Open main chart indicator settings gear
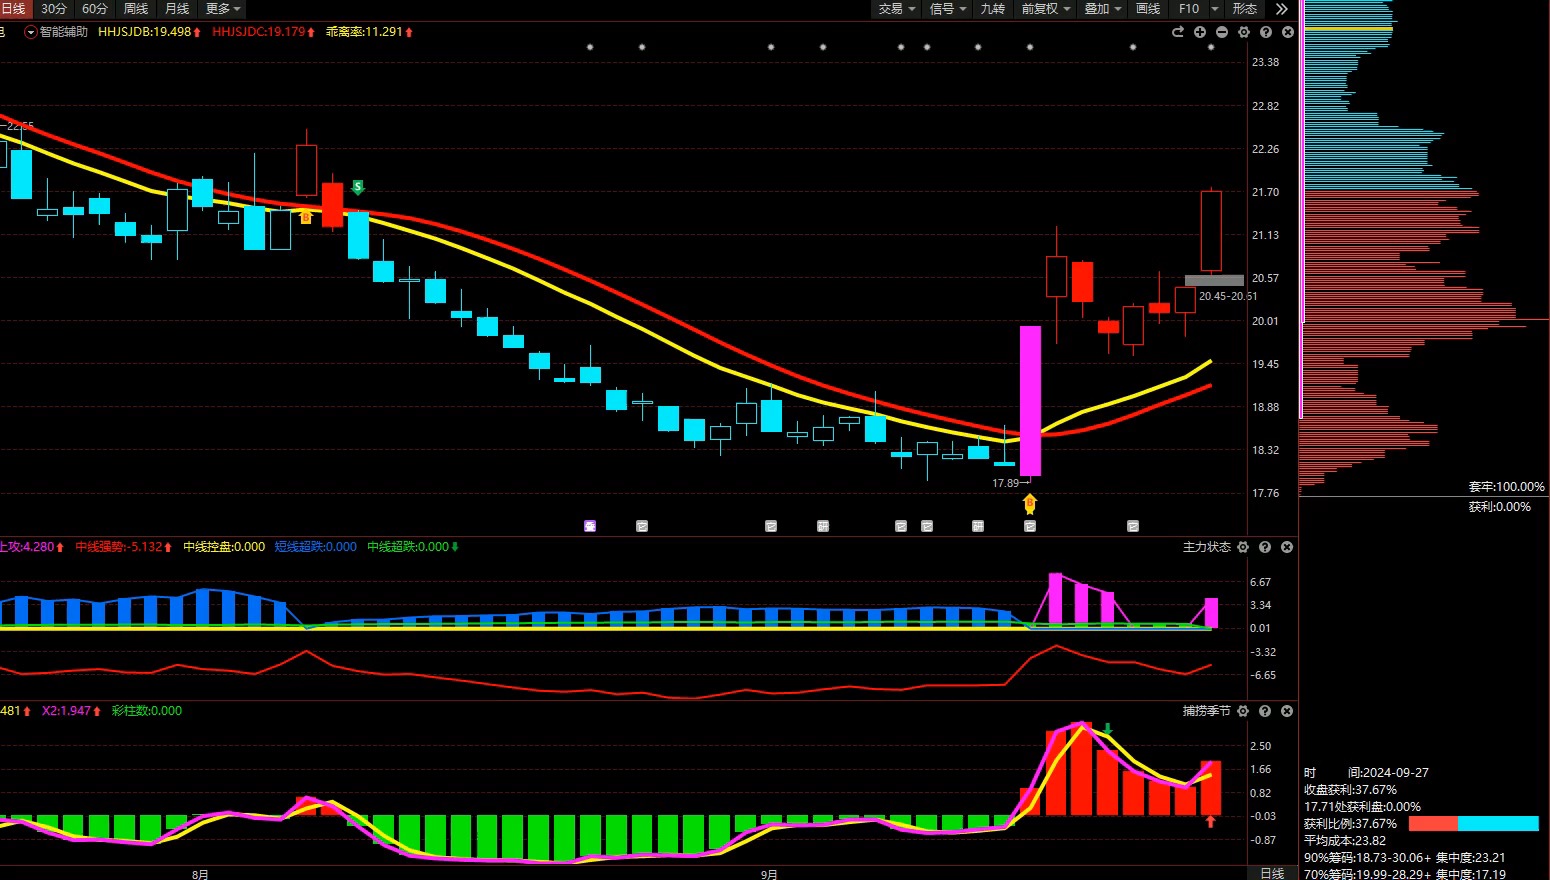1550x880 pixels. (1244, 32)
